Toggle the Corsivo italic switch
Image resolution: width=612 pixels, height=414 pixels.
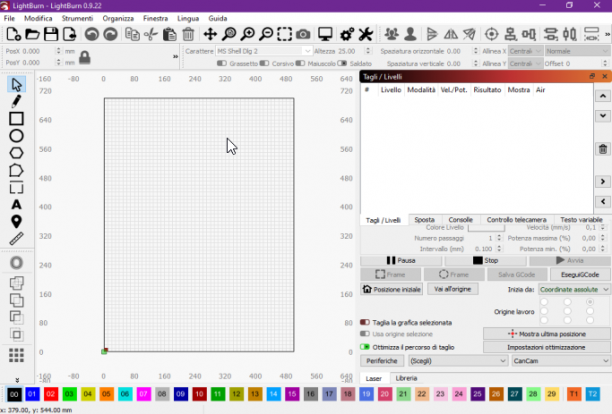(x=264, y=63)
